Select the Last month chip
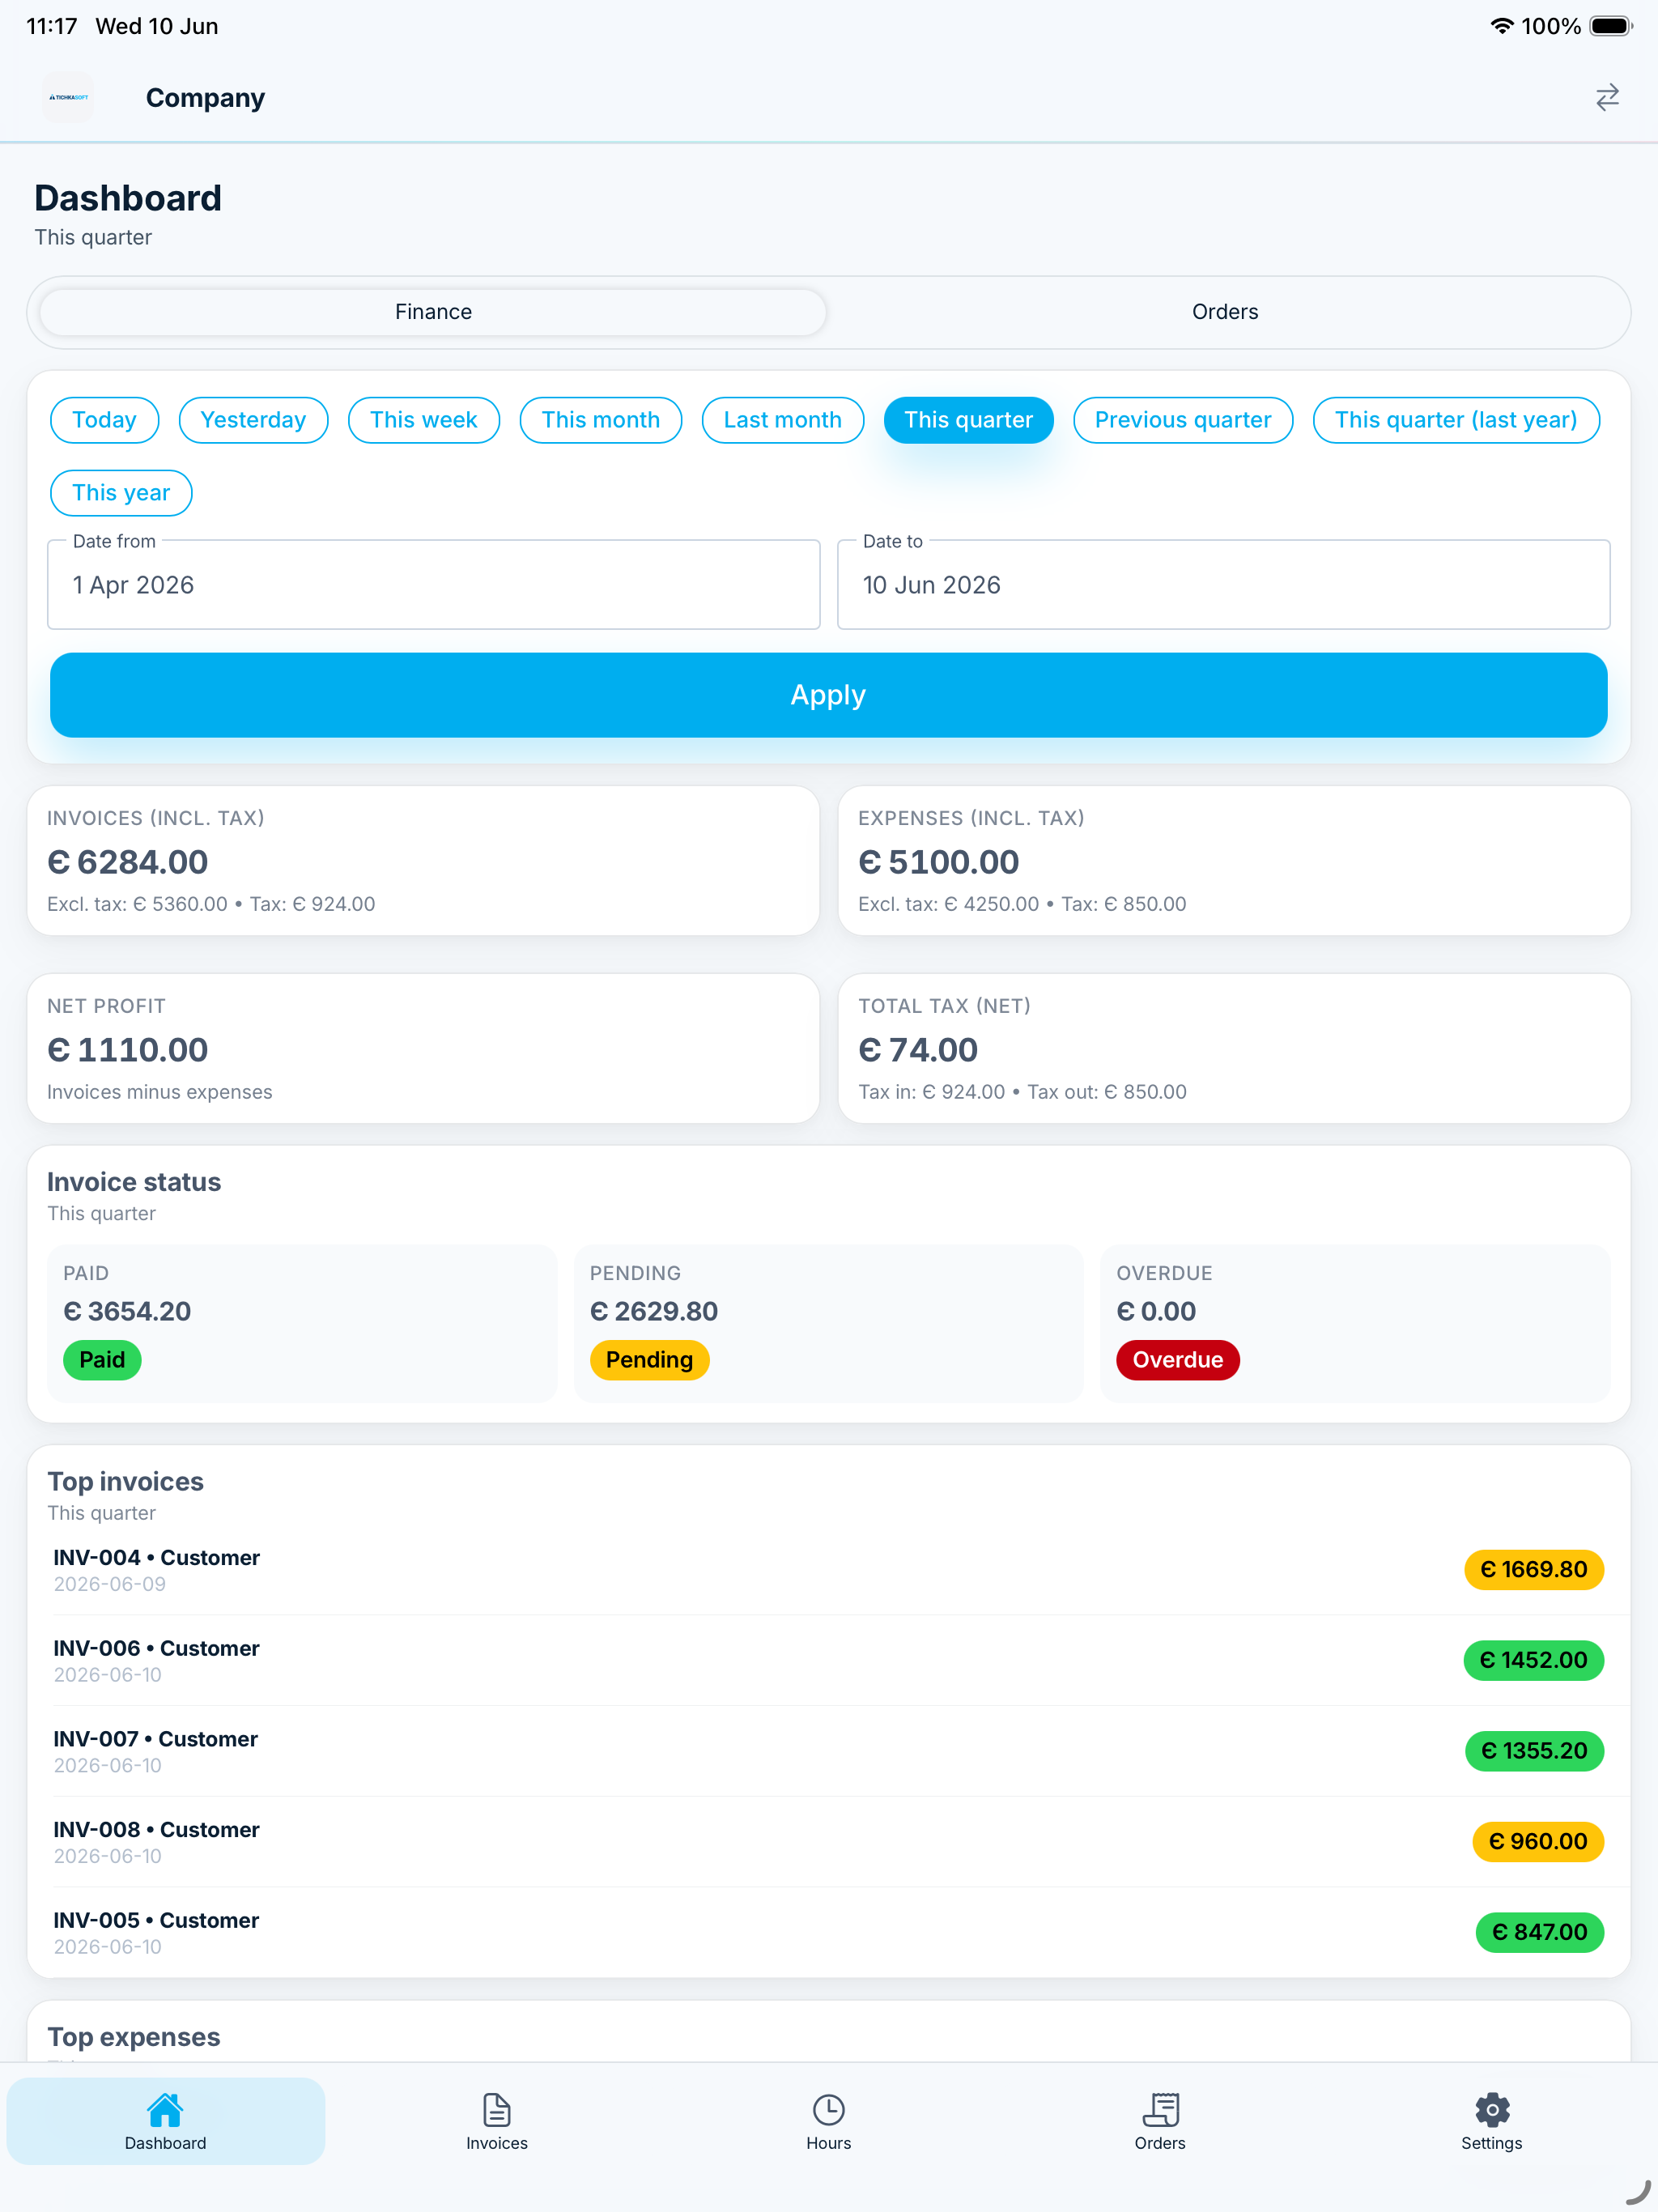 click(x=783, y=420)
